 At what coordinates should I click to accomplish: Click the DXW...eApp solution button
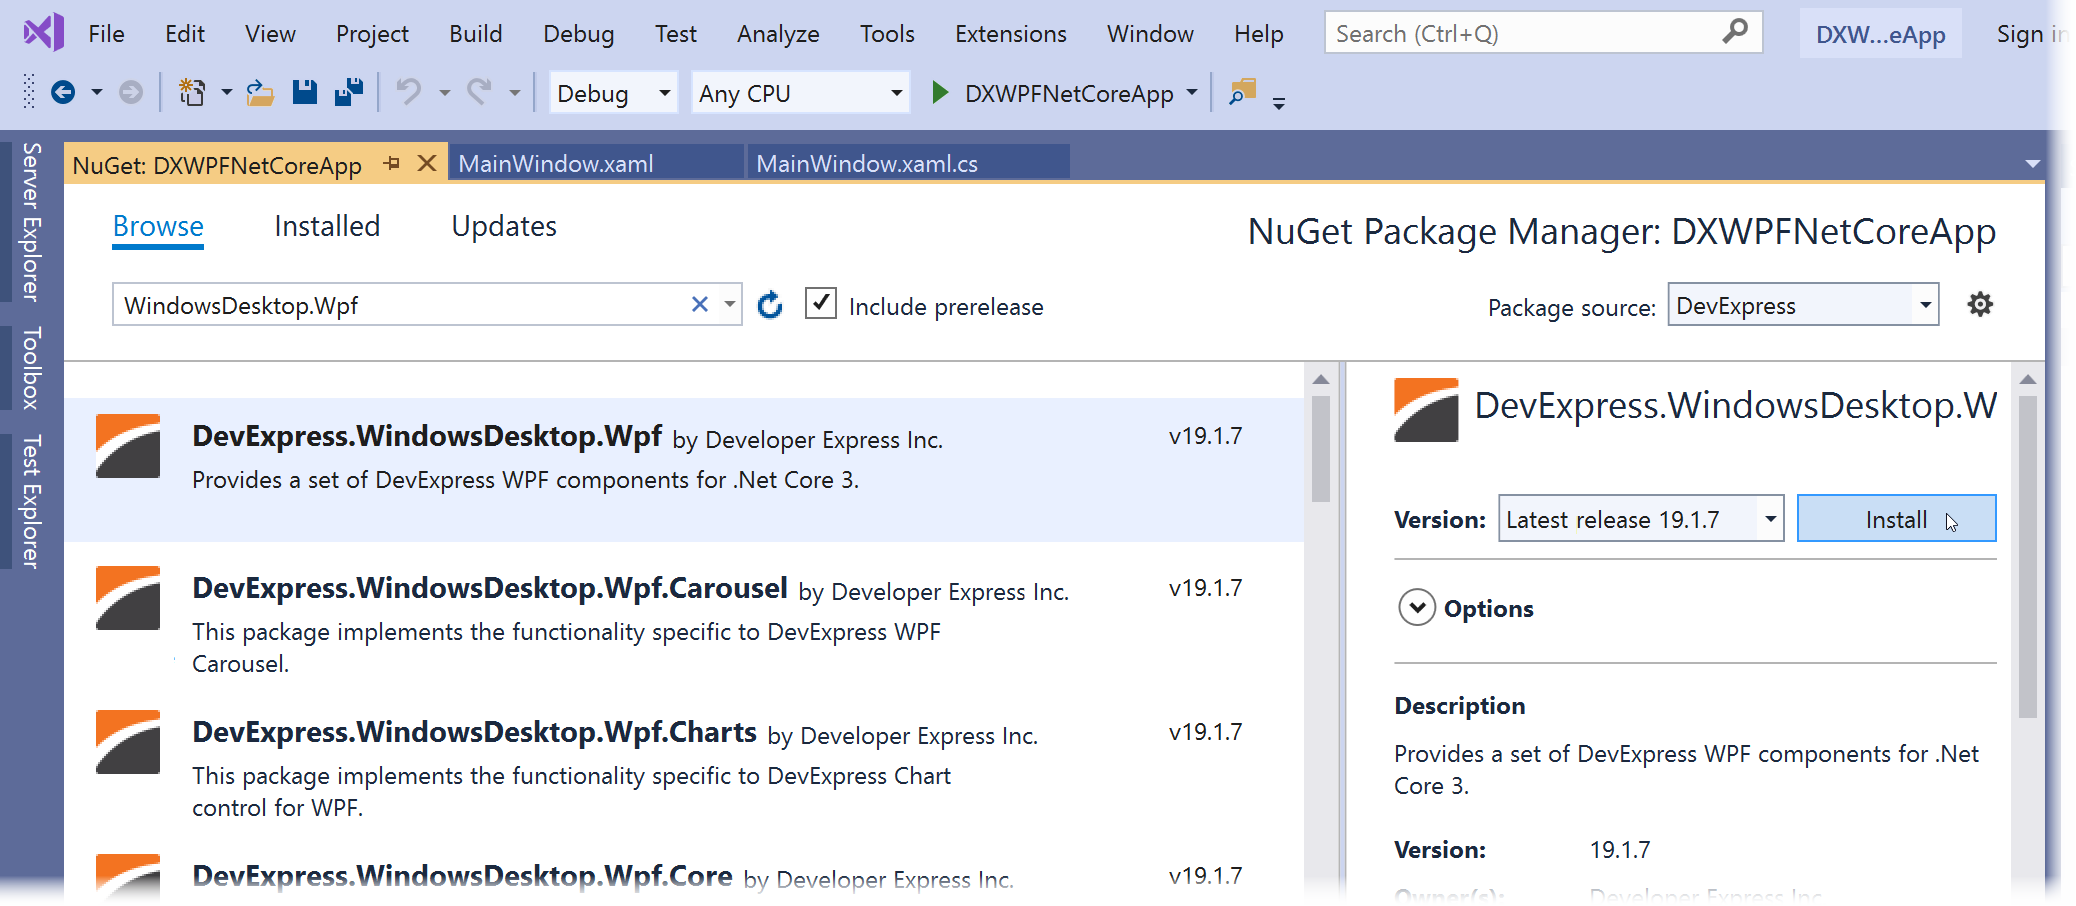(x=1880, y=34)
